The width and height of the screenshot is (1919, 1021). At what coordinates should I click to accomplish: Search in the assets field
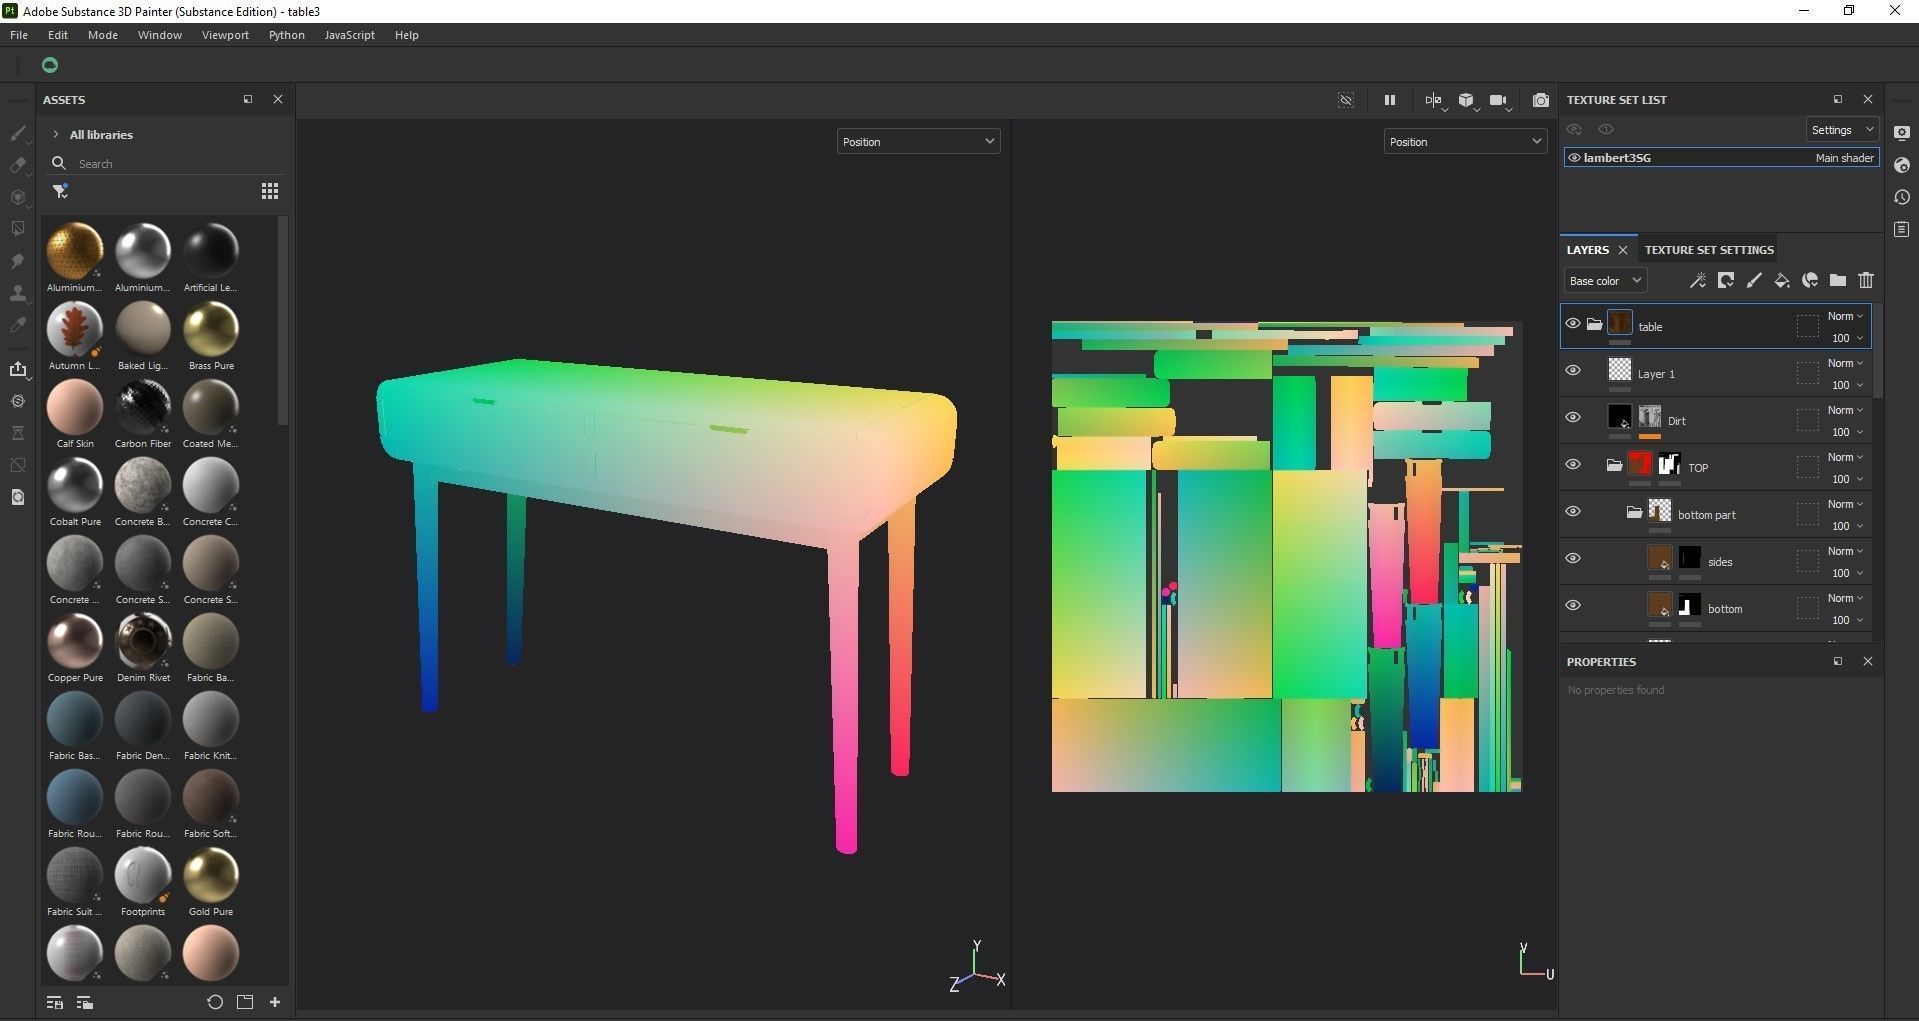point(165,163)
